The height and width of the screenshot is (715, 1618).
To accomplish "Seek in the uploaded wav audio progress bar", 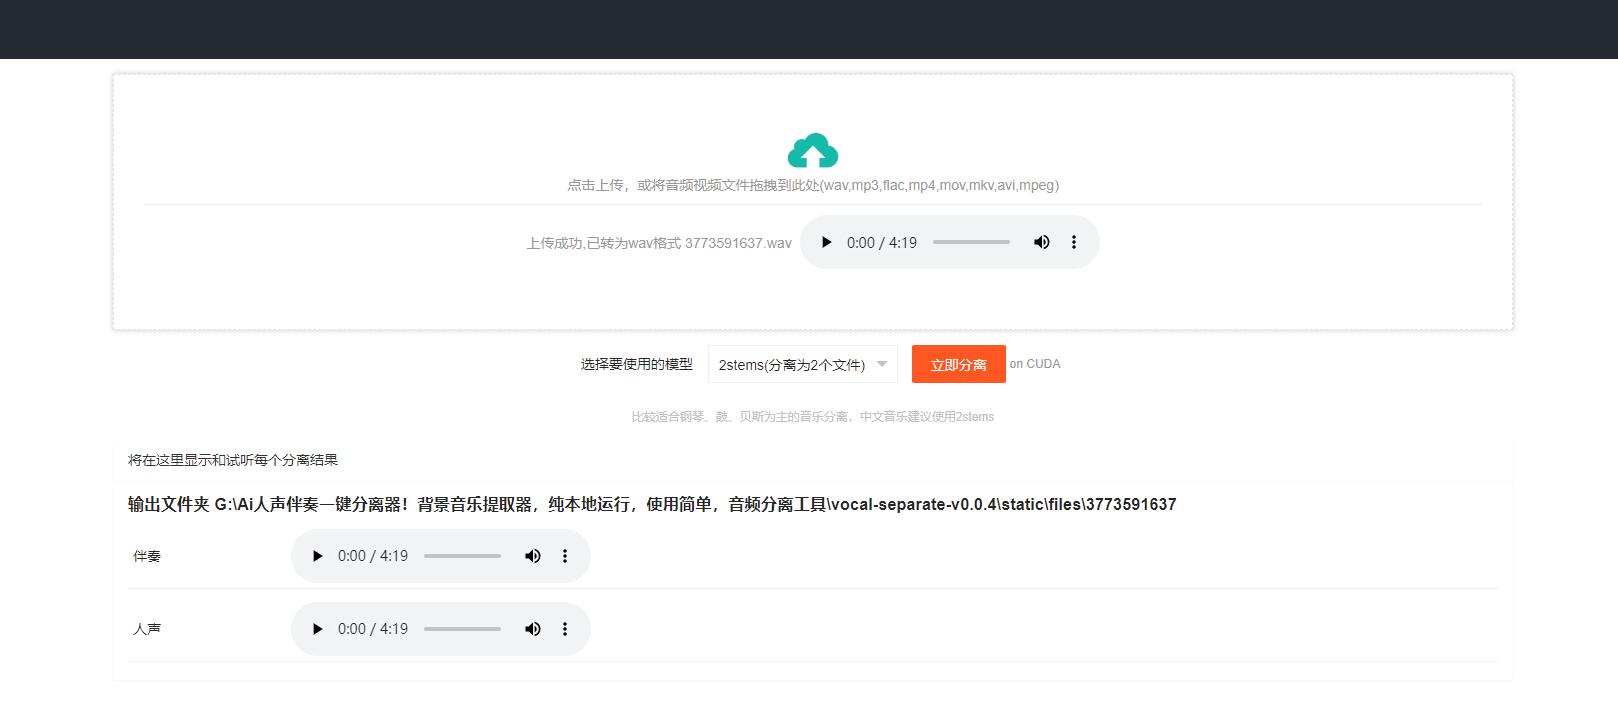I will (x=971, y=242).
